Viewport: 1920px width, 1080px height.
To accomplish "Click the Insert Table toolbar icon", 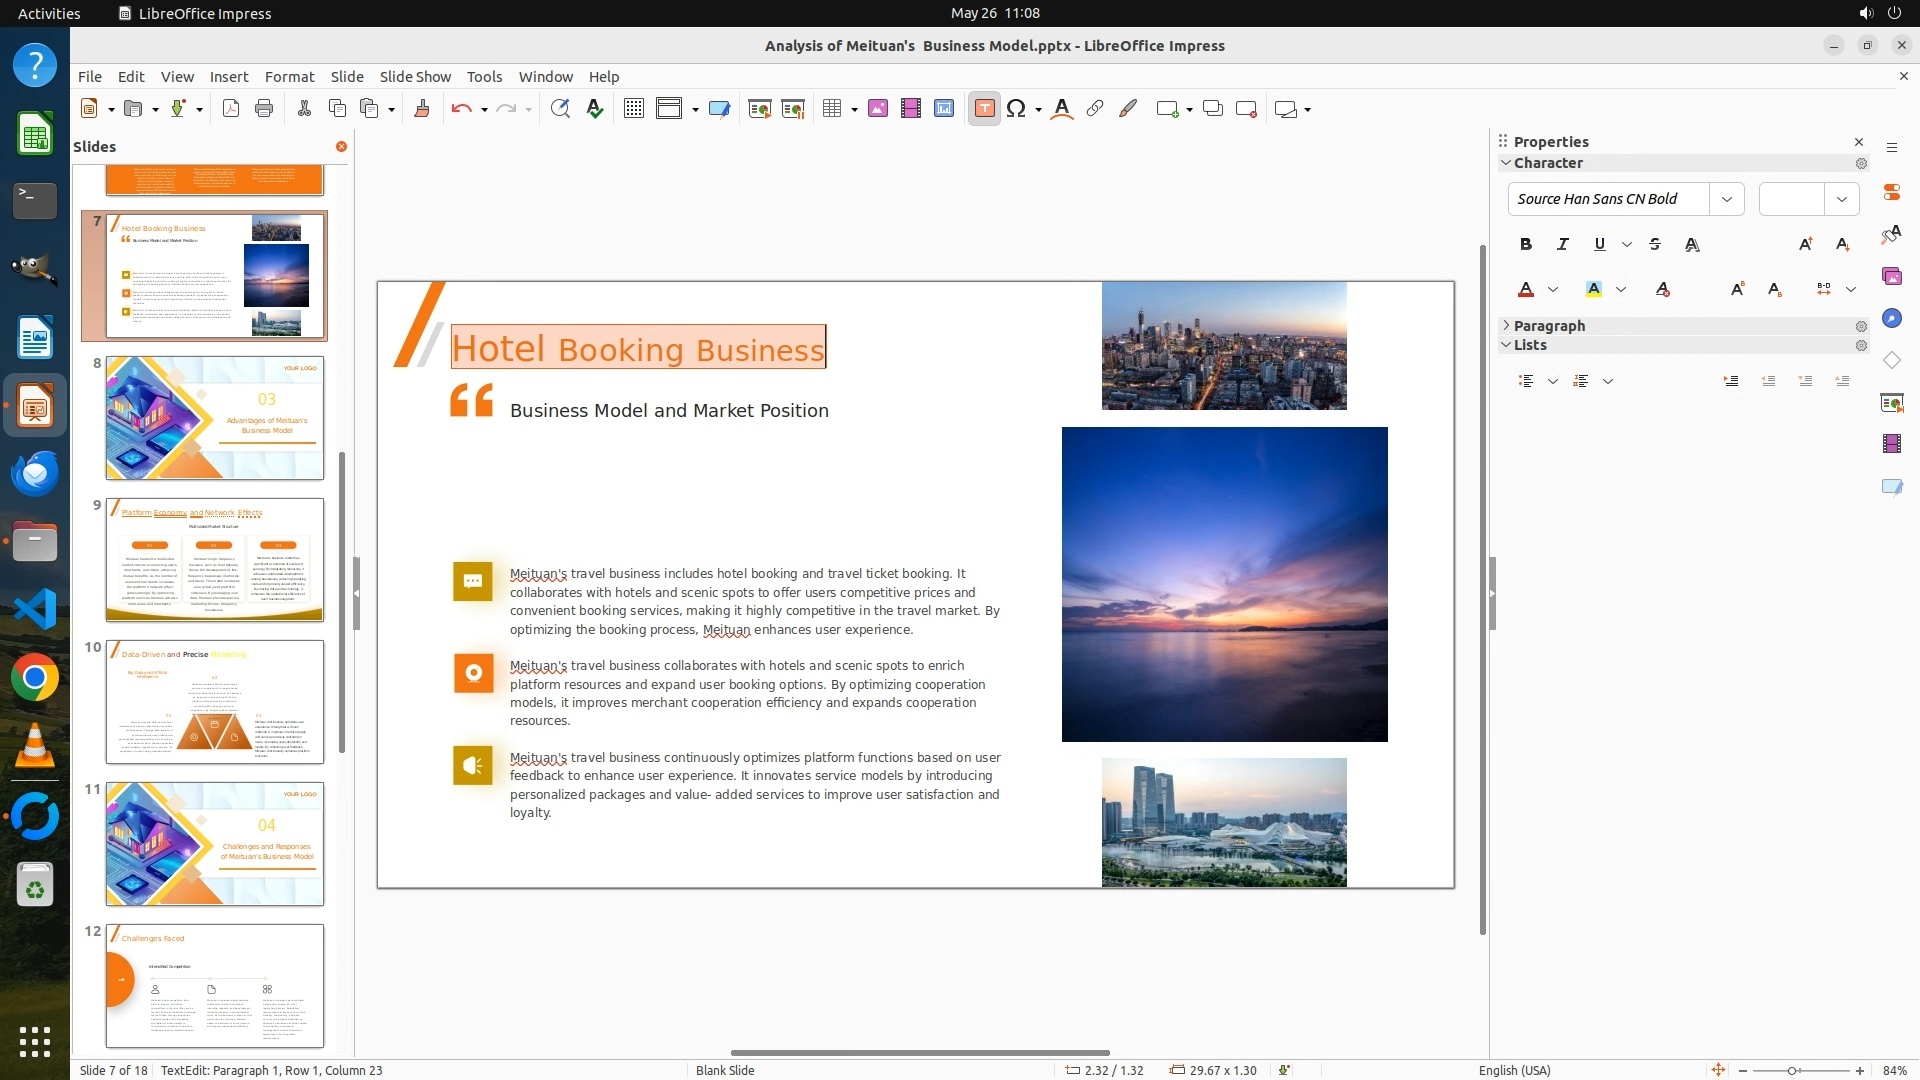I will tap(831, 109).
